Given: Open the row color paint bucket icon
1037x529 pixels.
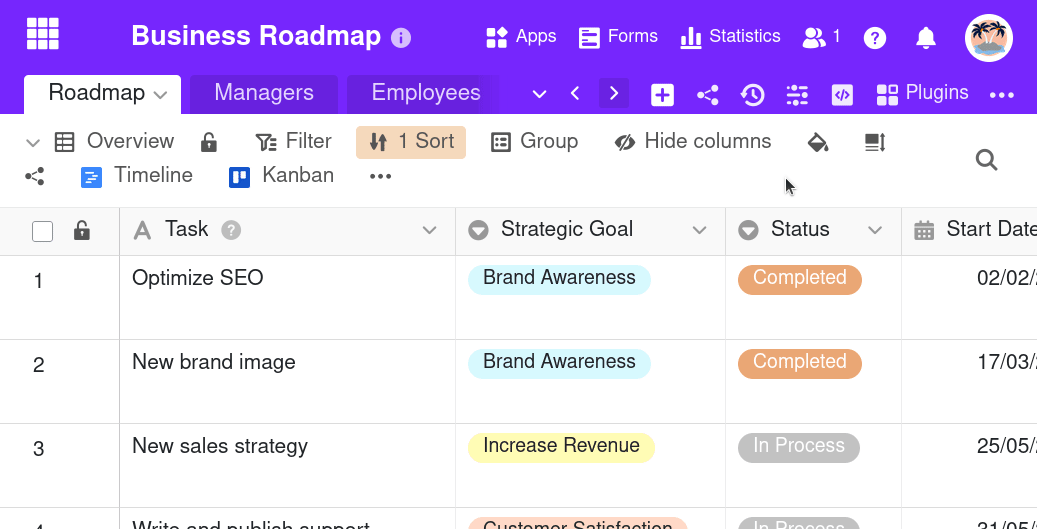Looking at the screenshot, I should click(x=818, y=142).
